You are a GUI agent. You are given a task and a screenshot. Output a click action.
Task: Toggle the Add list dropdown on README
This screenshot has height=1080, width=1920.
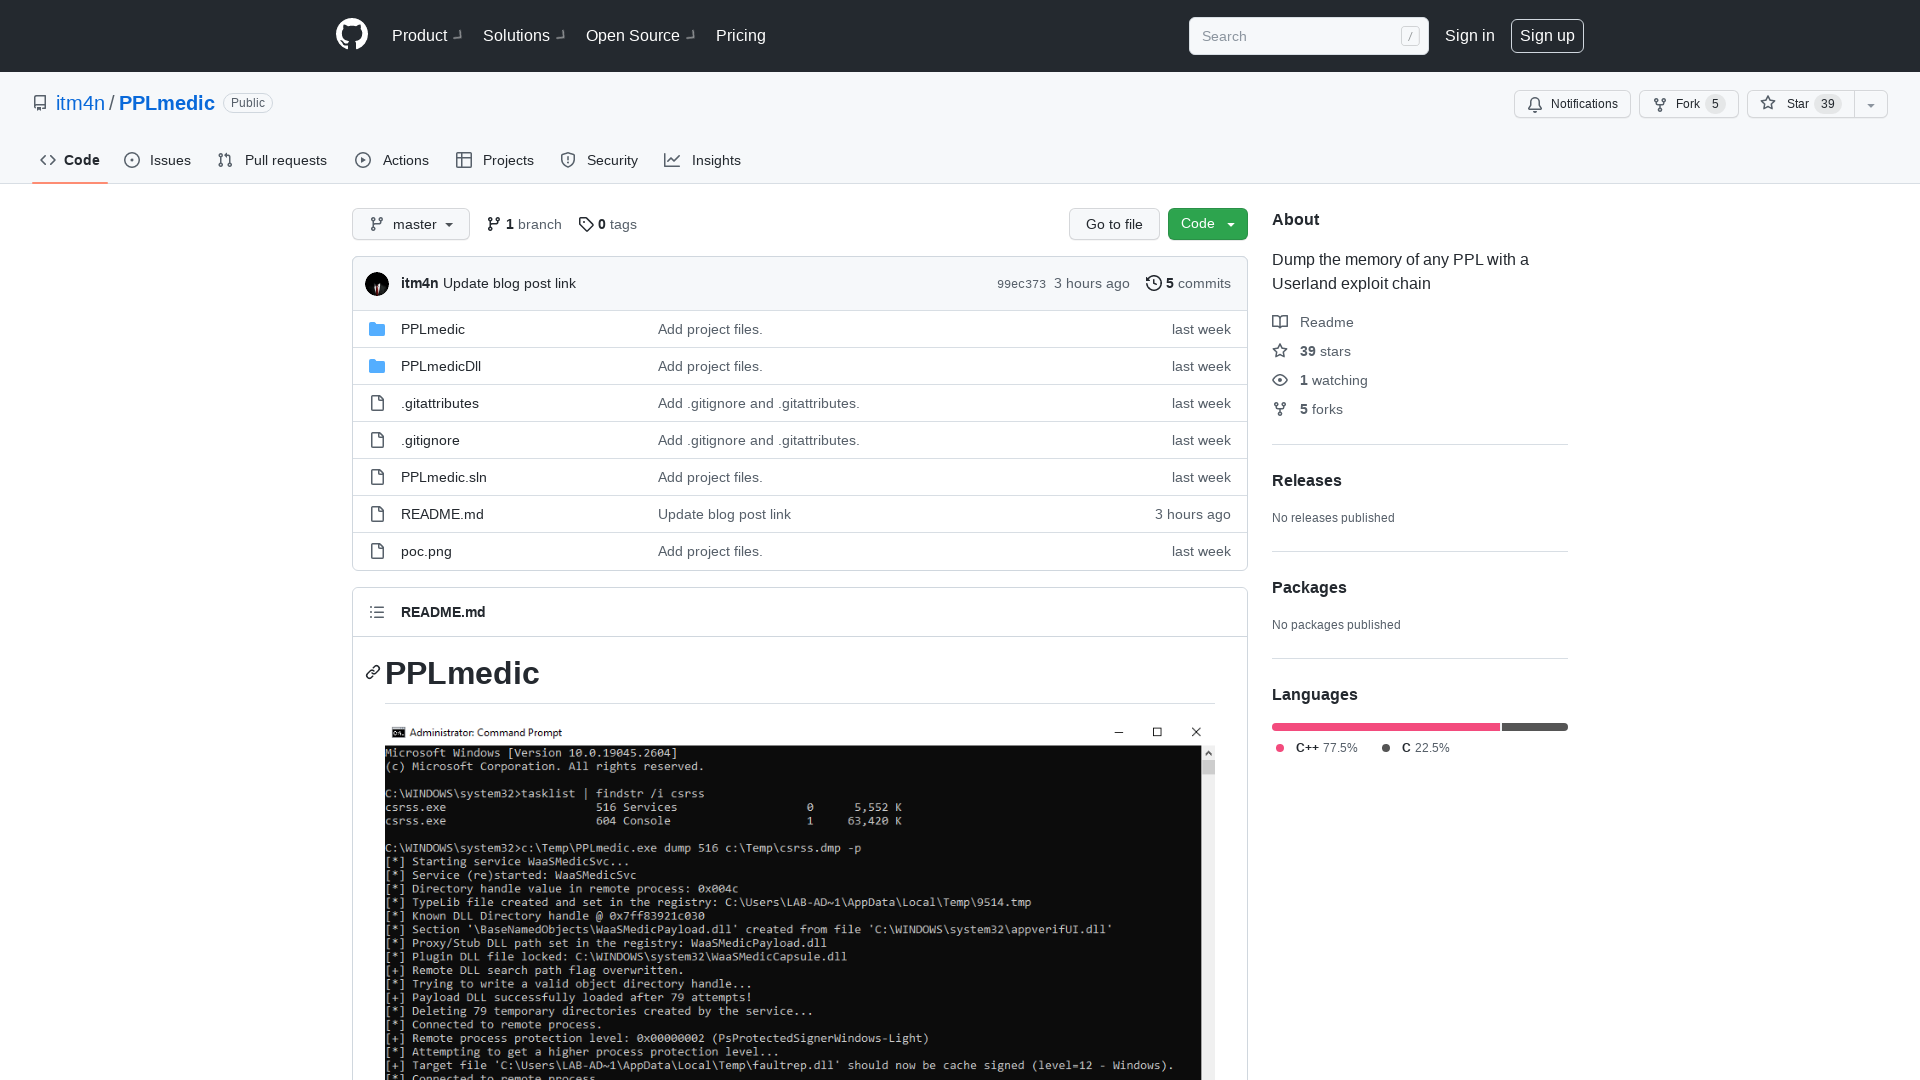(377, 612)
